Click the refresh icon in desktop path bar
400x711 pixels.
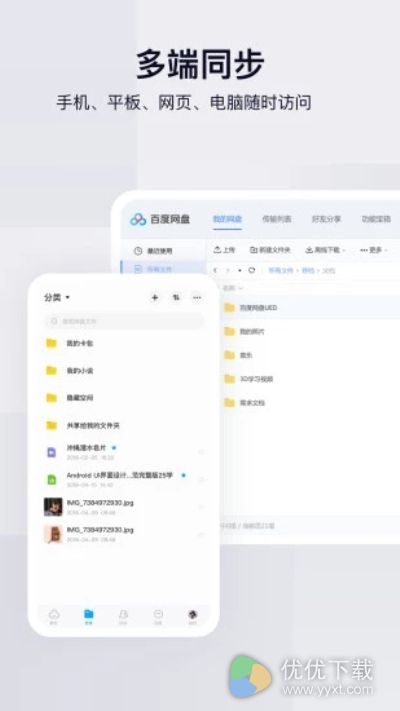click(252, 270)
